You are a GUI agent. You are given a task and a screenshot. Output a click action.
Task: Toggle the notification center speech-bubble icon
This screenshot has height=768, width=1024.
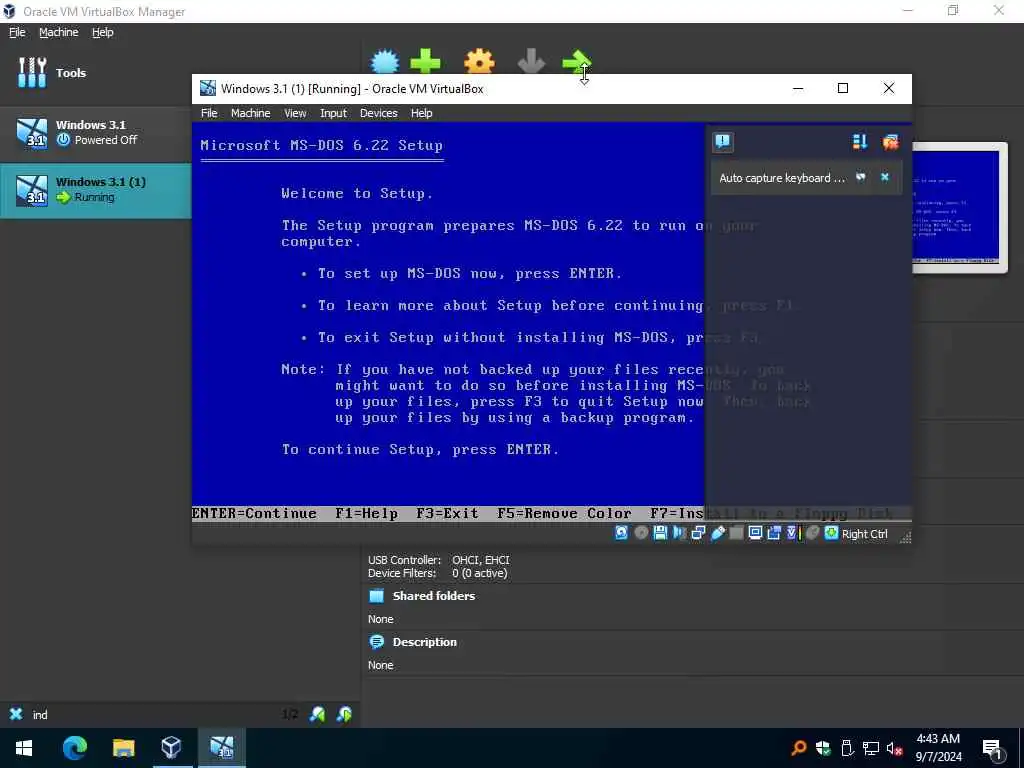click(x=722, y=142)
